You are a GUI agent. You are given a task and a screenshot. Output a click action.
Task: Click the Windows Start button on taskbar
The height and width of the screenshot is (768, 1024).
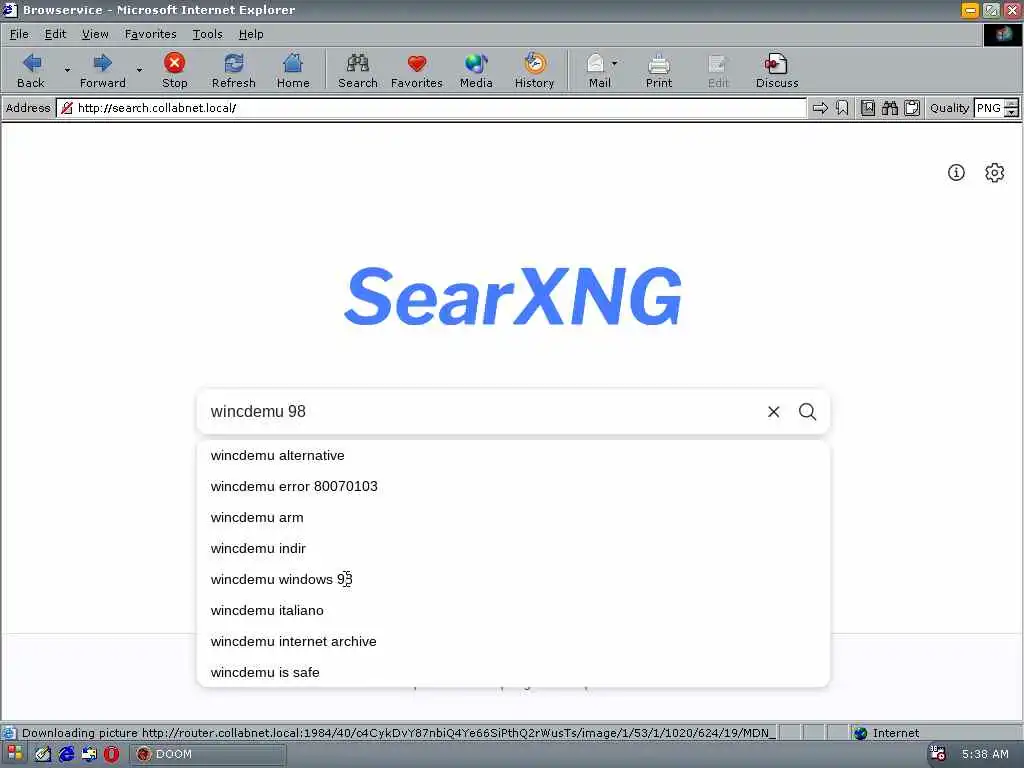click(x=14, y=754)
